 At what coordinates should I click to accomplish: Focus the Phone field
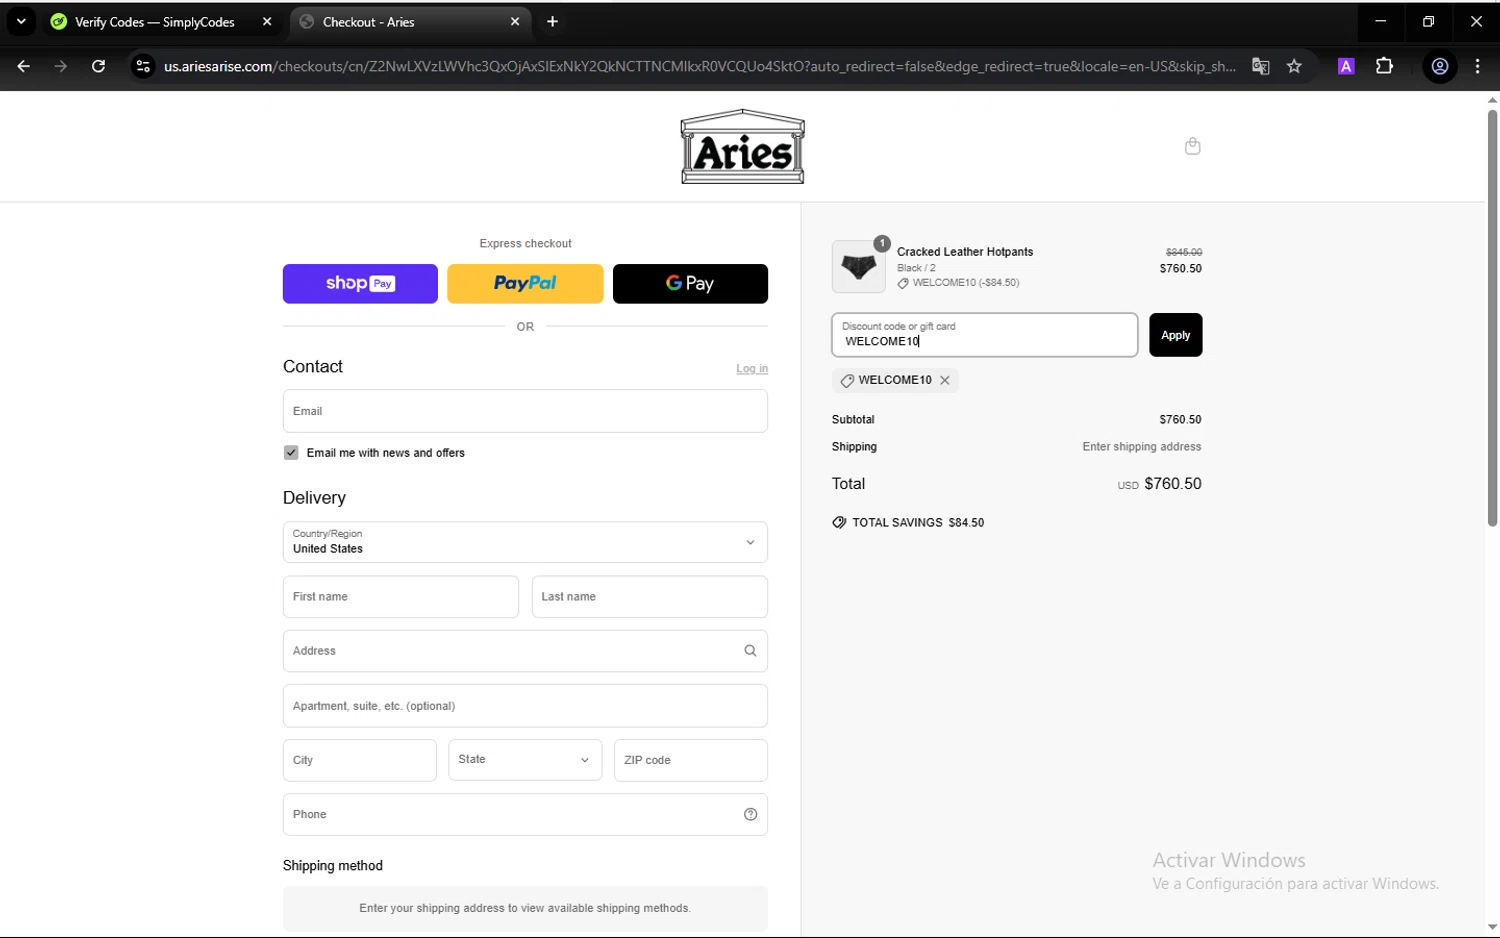(x=525, y=814)
